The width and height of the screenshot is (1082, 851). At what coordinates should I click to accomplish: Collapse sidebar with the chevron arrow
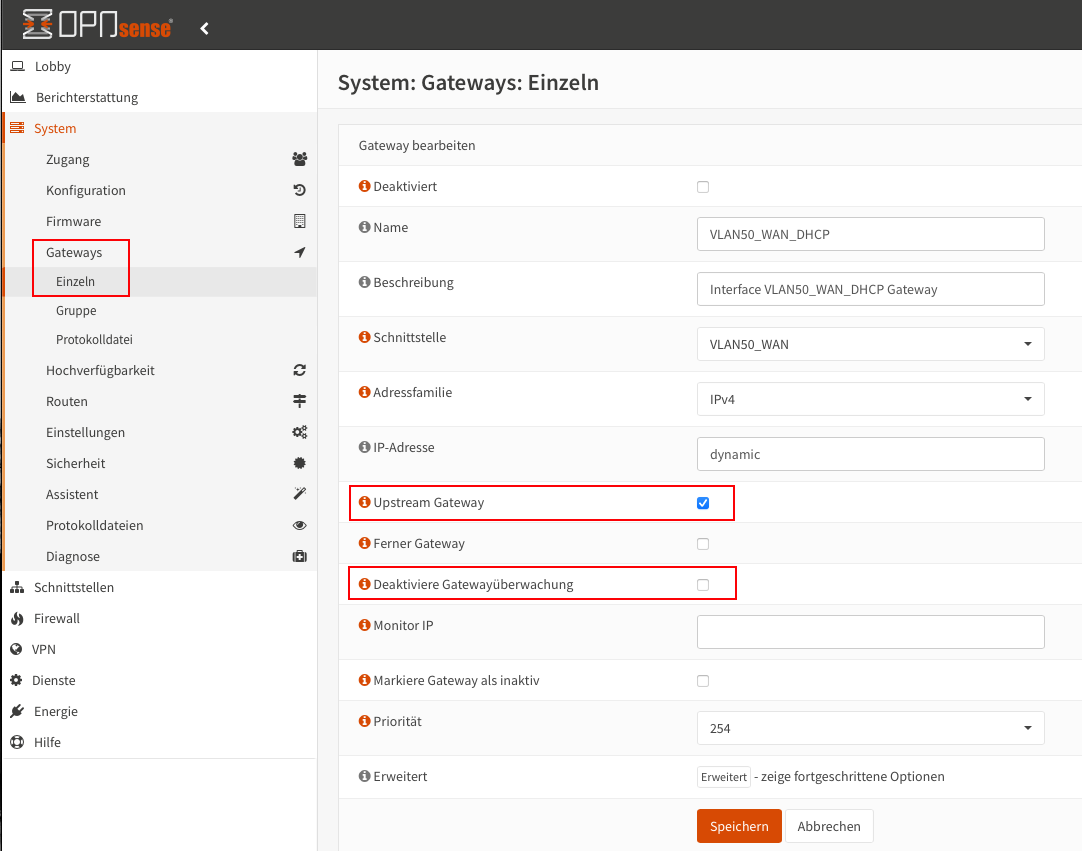click(x=204, y=28)
